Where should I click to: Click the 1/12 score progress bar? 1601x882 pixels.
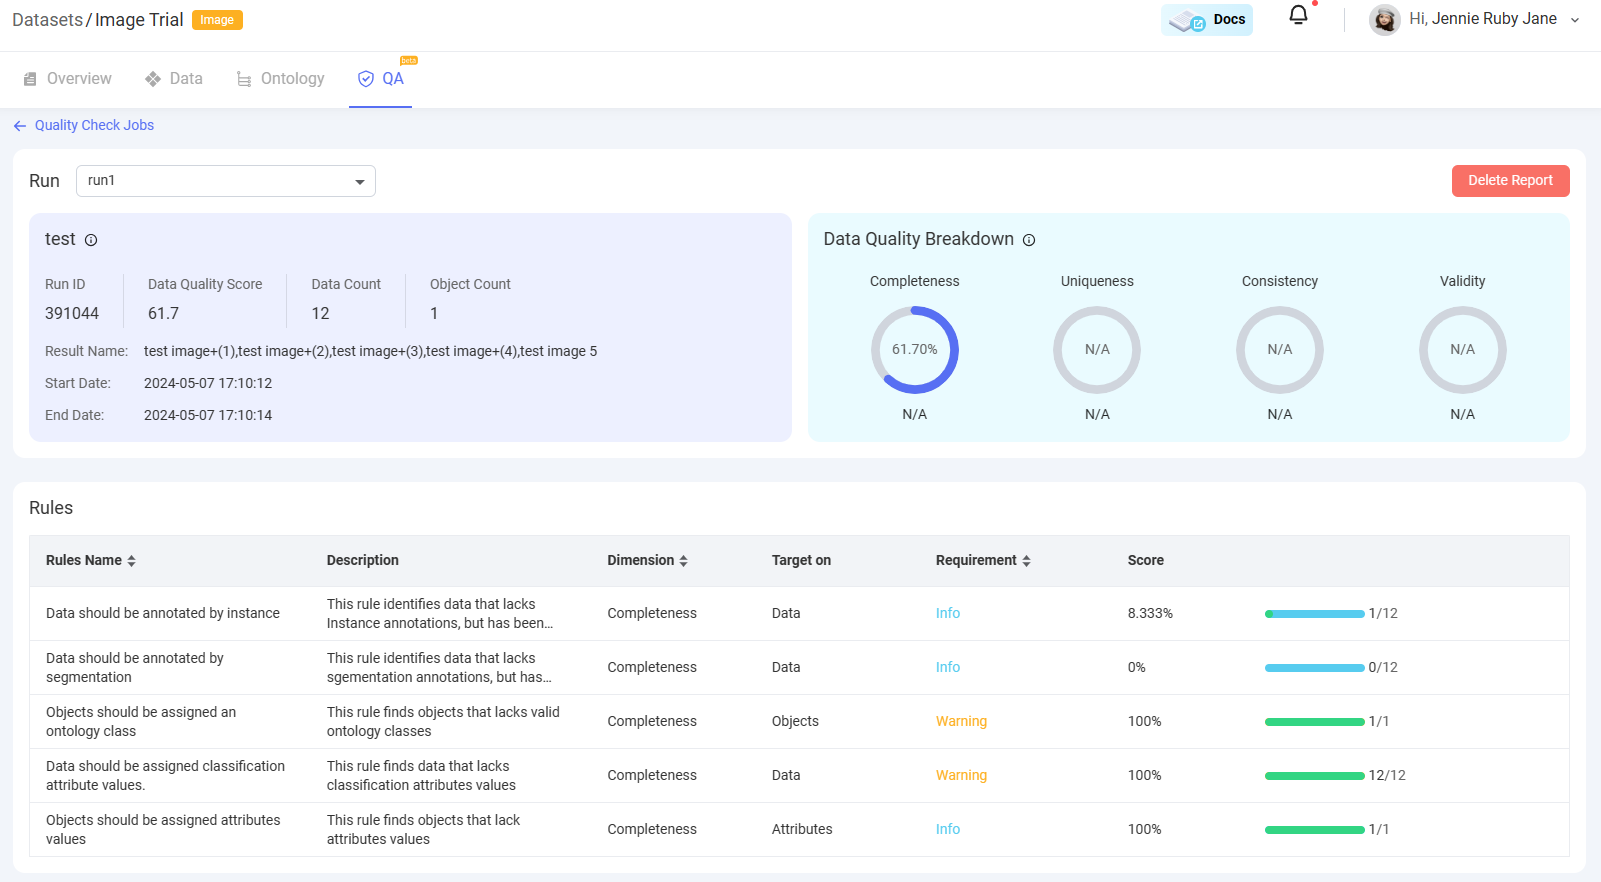(x=1314, y=614)
